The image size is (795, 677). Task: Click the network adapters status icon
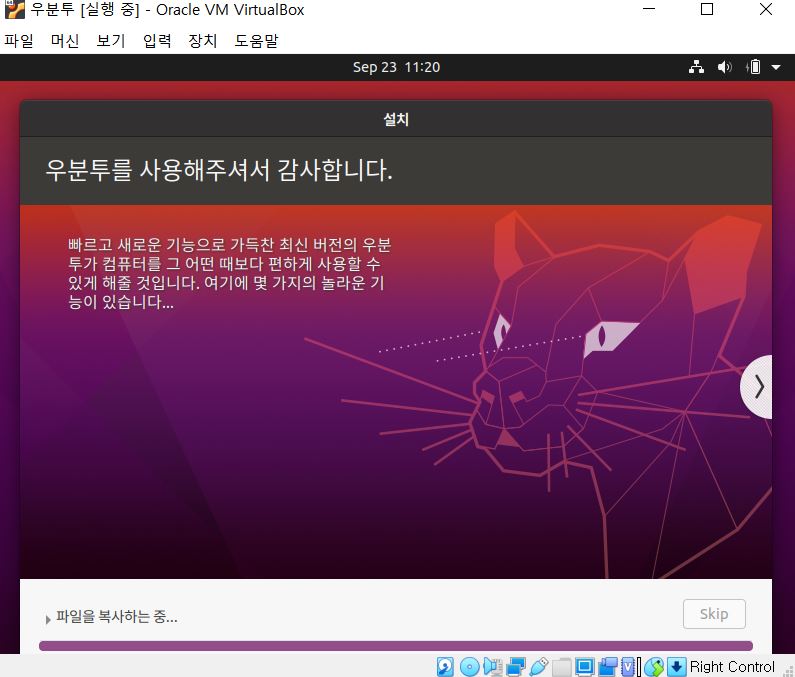[516, 666]
